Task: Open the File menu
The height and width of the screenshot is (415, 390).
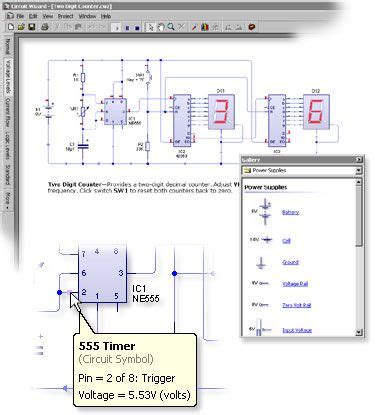Action: pos(20,16)
